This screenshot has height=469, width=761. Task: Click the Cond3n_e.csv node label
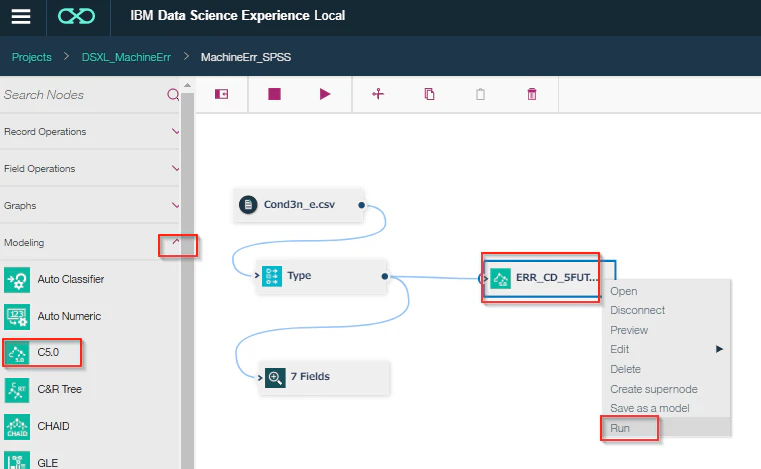coord(299,204)
